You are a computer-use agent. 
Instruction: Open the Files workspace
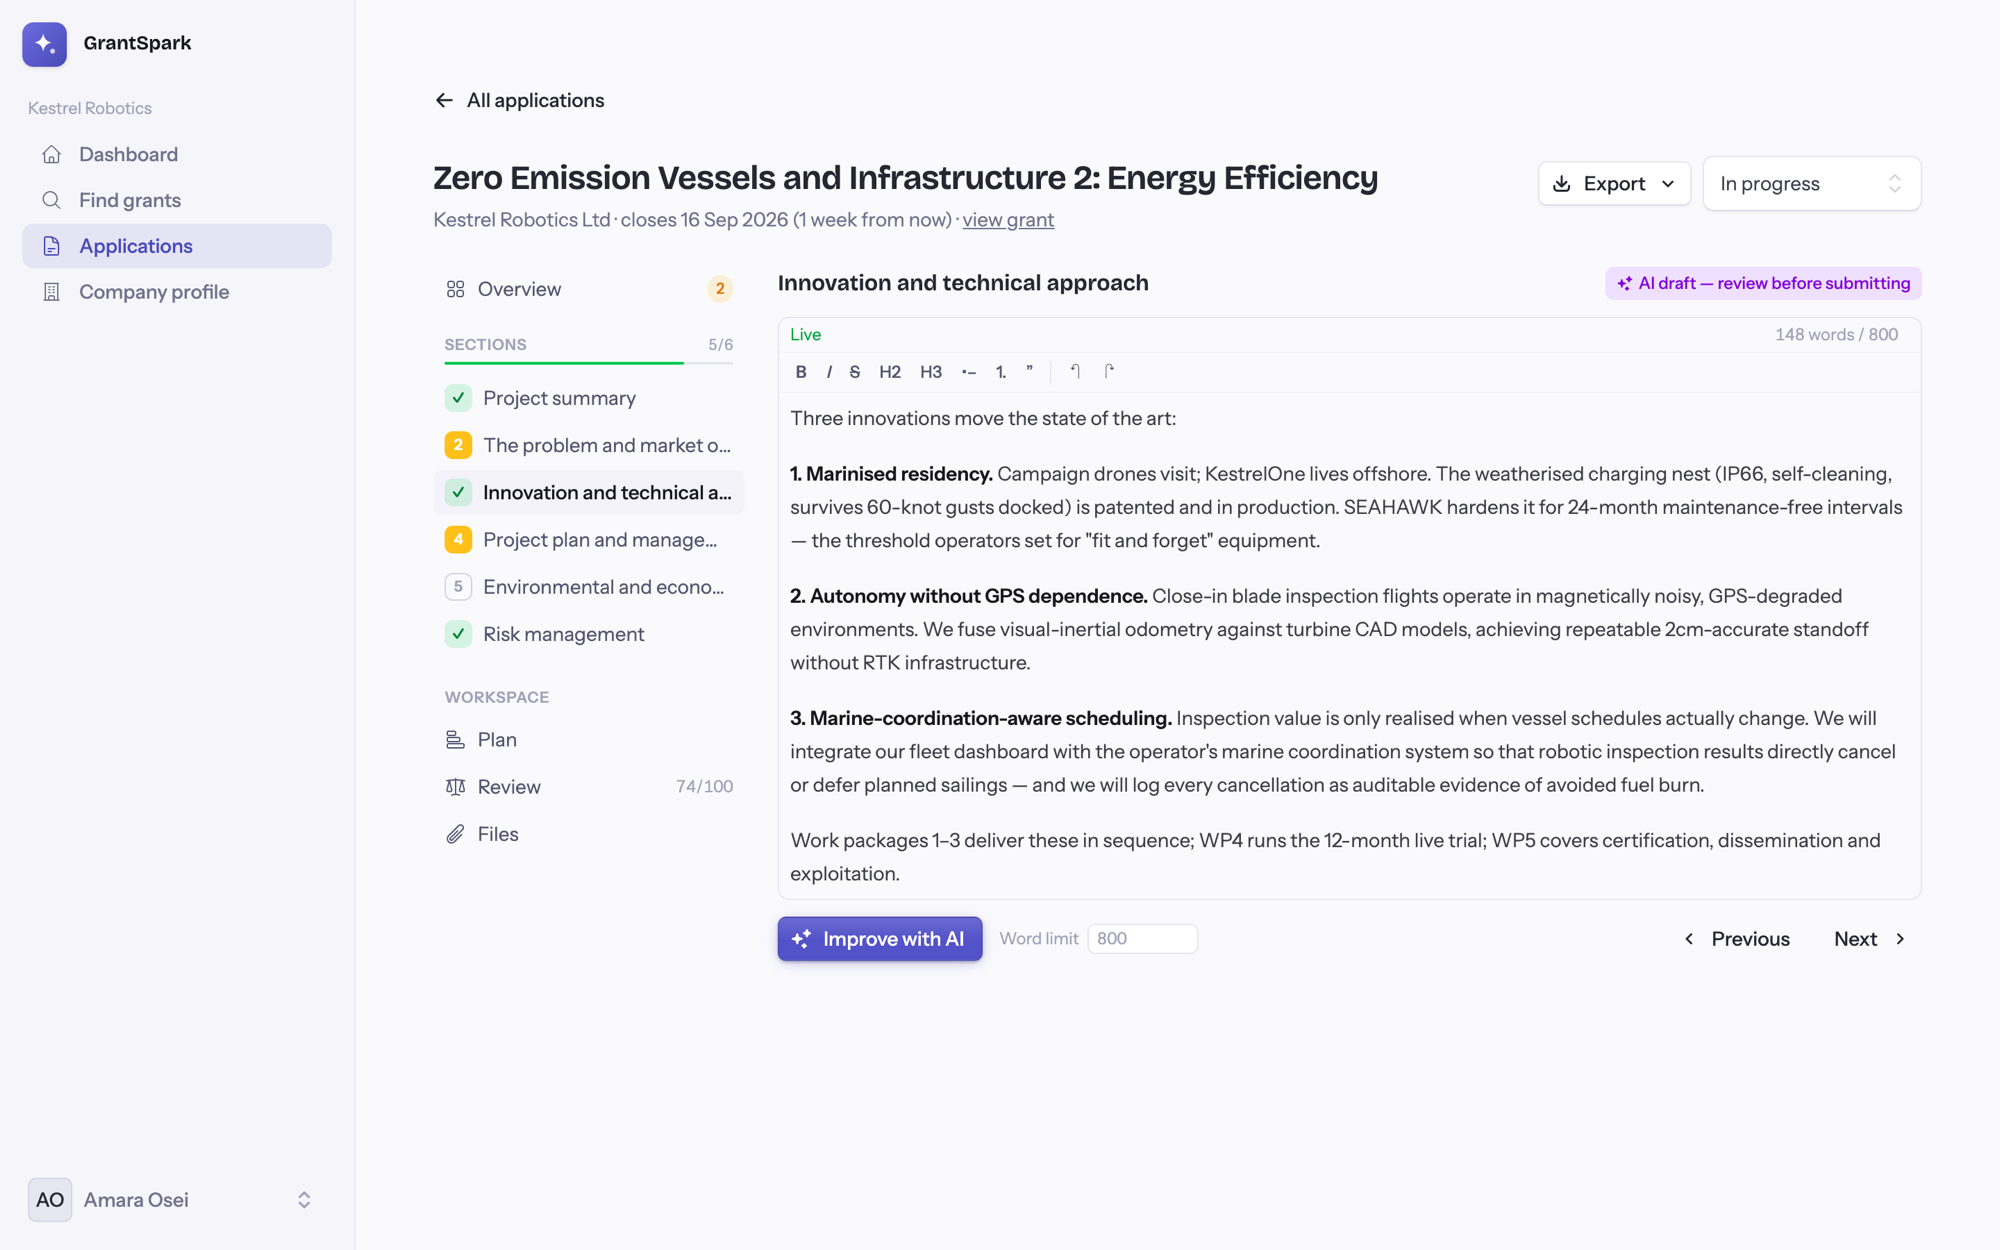point(589,834)
